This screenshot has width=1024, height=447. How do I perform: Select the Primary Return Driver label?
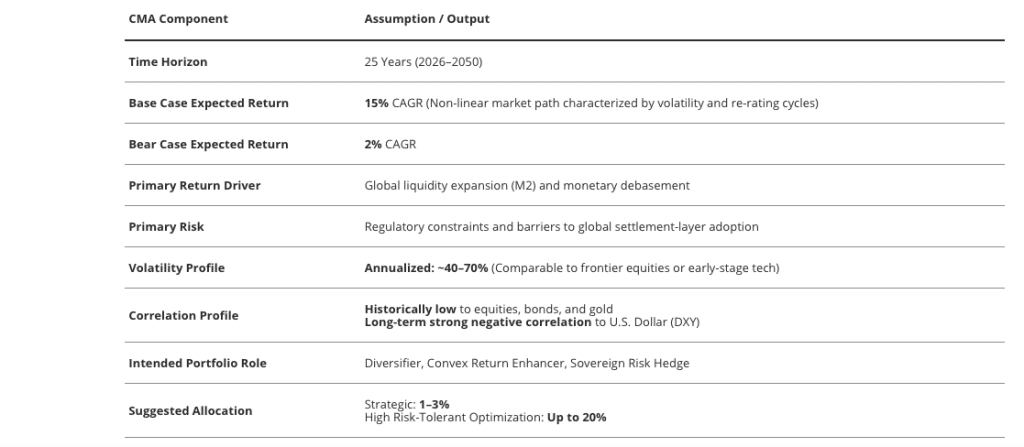[194, 185]
